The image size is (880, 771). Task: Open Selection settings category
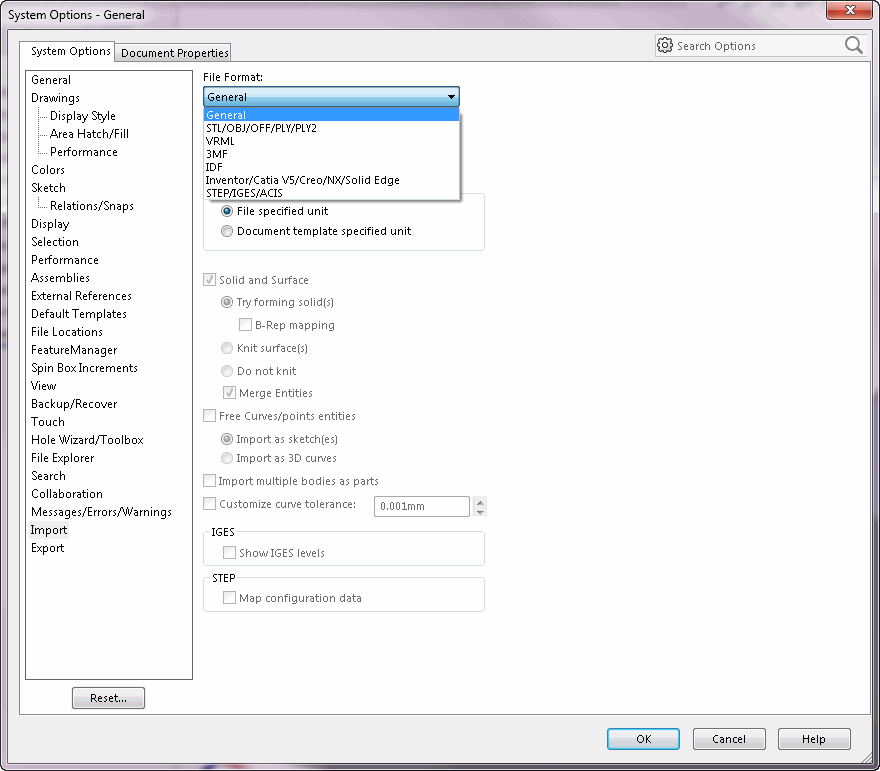click(x=55, y=241)
